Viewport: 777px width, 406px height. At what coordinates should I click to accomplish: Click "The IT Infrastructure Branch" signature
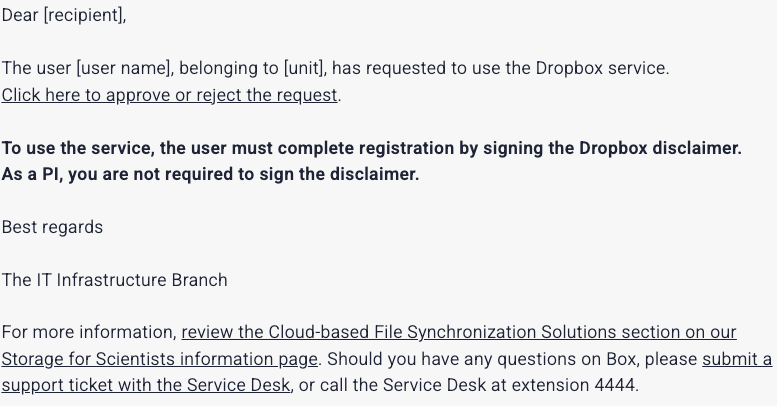point(114,280)
